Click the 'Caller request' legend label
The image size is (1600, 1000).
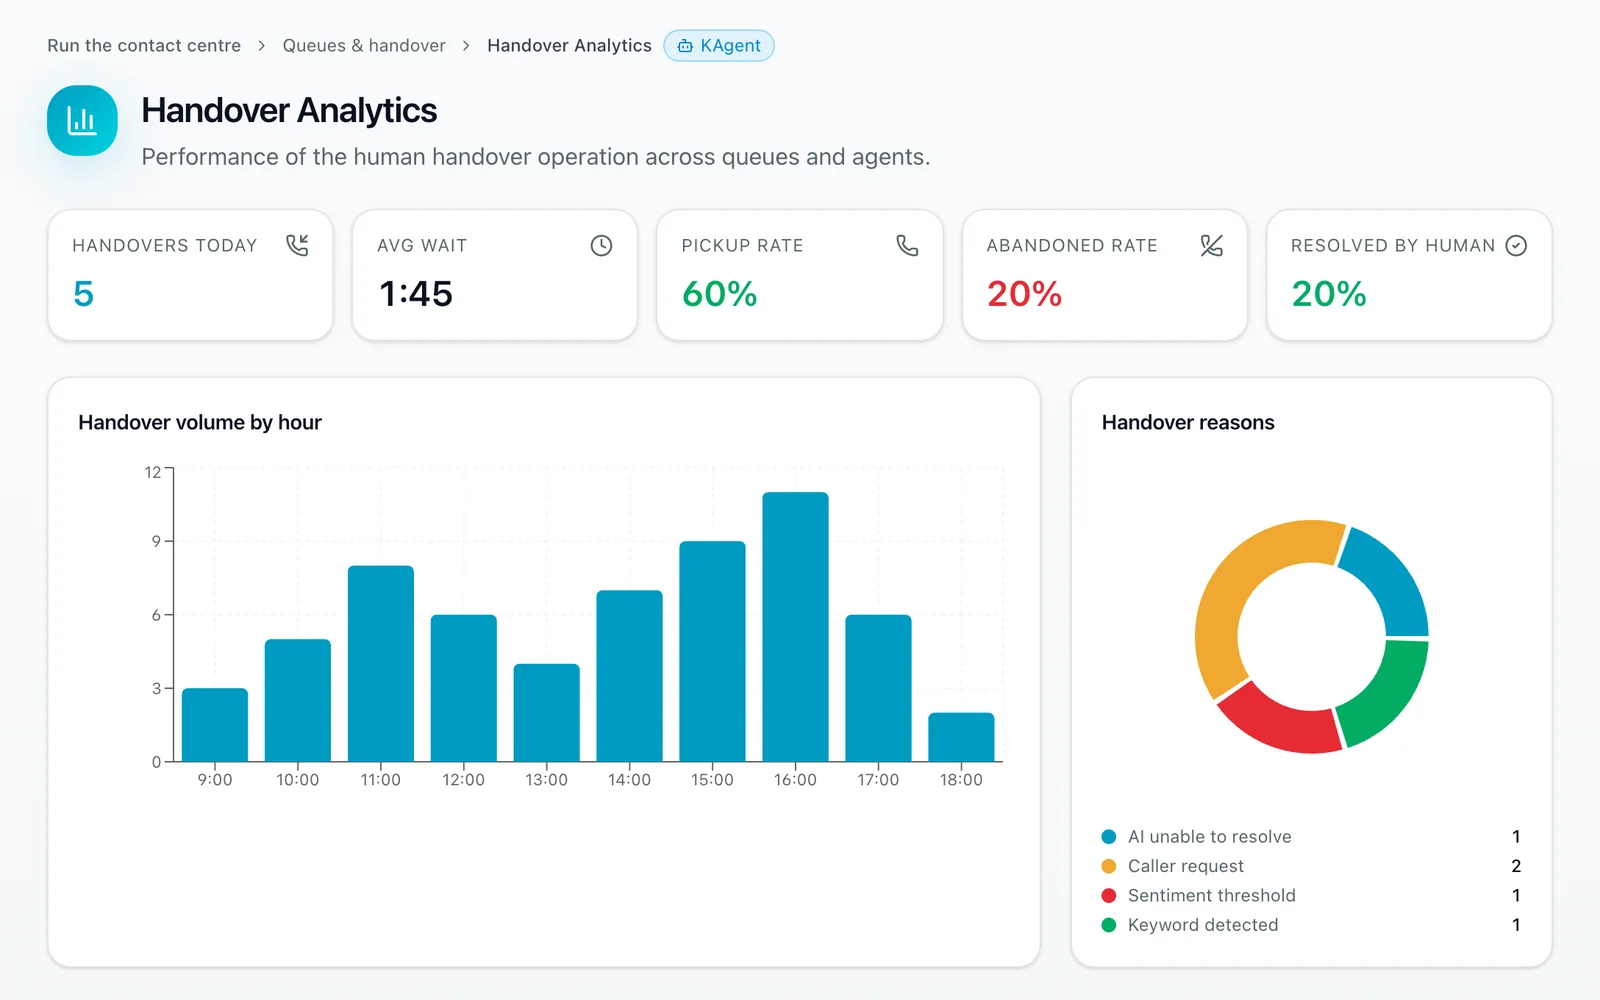pyautogui.click(x=1186, y=866)
